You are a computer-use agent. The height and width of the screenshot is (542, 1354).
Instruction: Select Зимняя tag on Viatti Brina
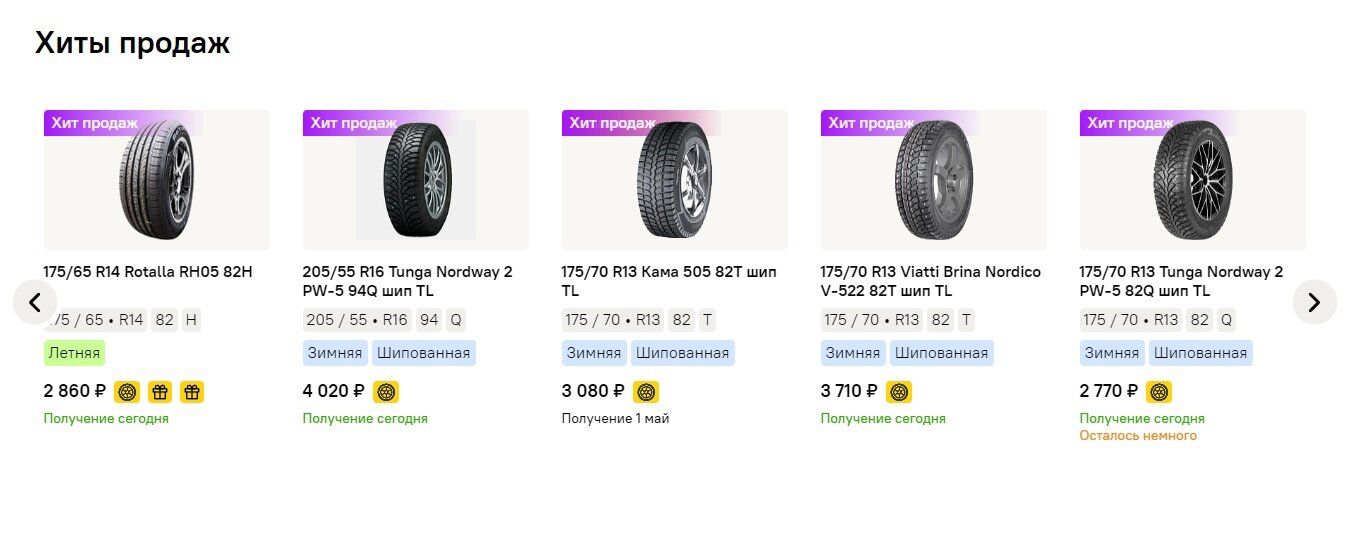pyautogui.click(x=852, y=353)
